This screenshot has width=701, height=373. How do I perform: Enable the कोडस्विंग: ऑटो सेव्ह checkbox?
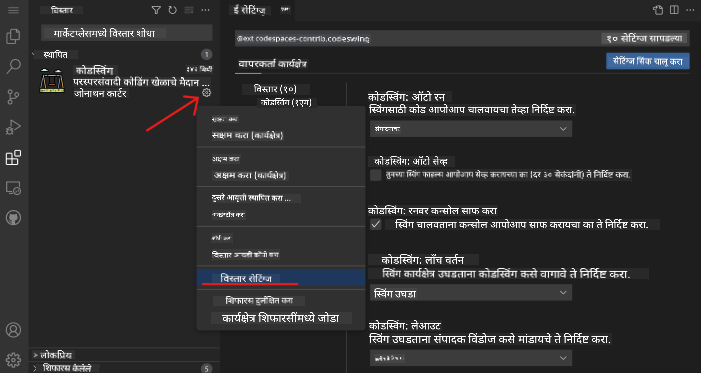[376, 175]
